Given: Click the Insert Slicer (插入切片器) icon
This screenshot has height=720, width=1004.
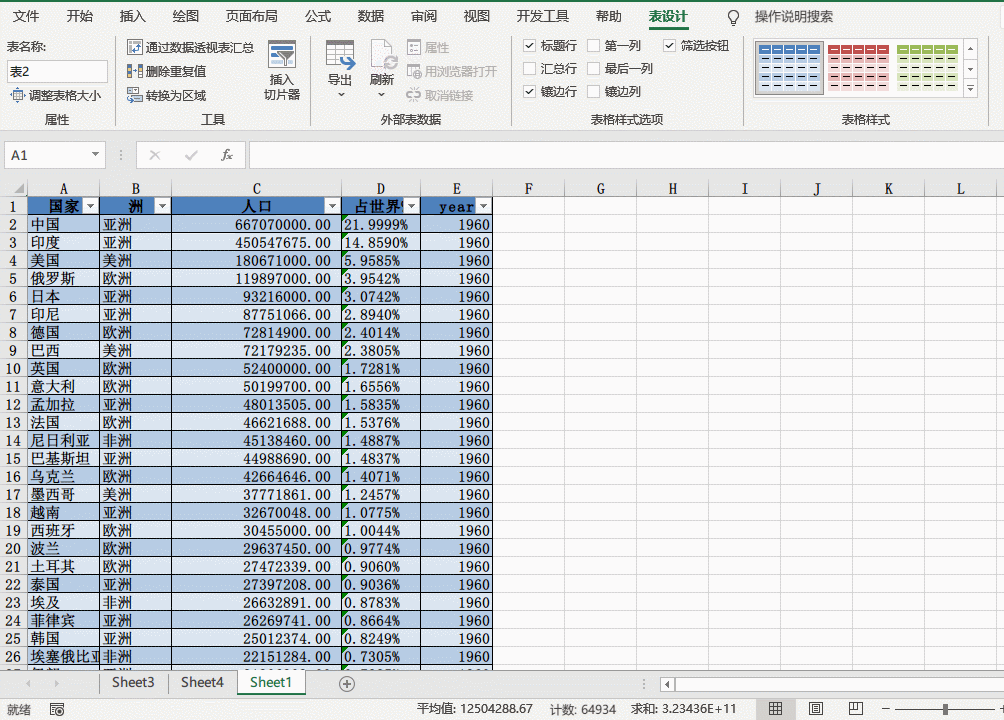Looking at the screenshot, I should [282, 54].
